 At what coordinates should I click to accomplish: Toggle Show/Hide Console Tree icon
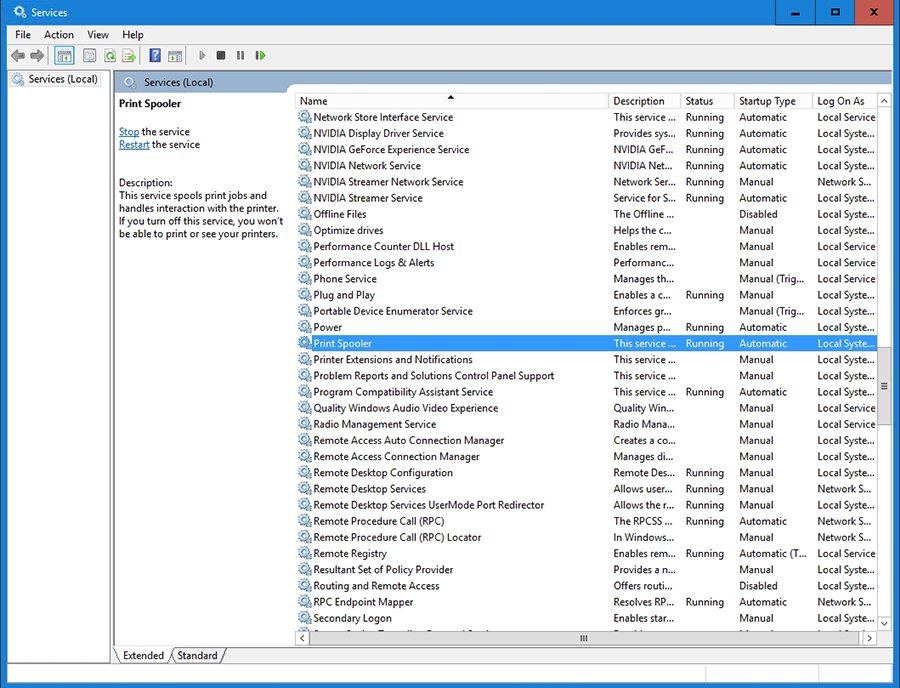point(64,56)
